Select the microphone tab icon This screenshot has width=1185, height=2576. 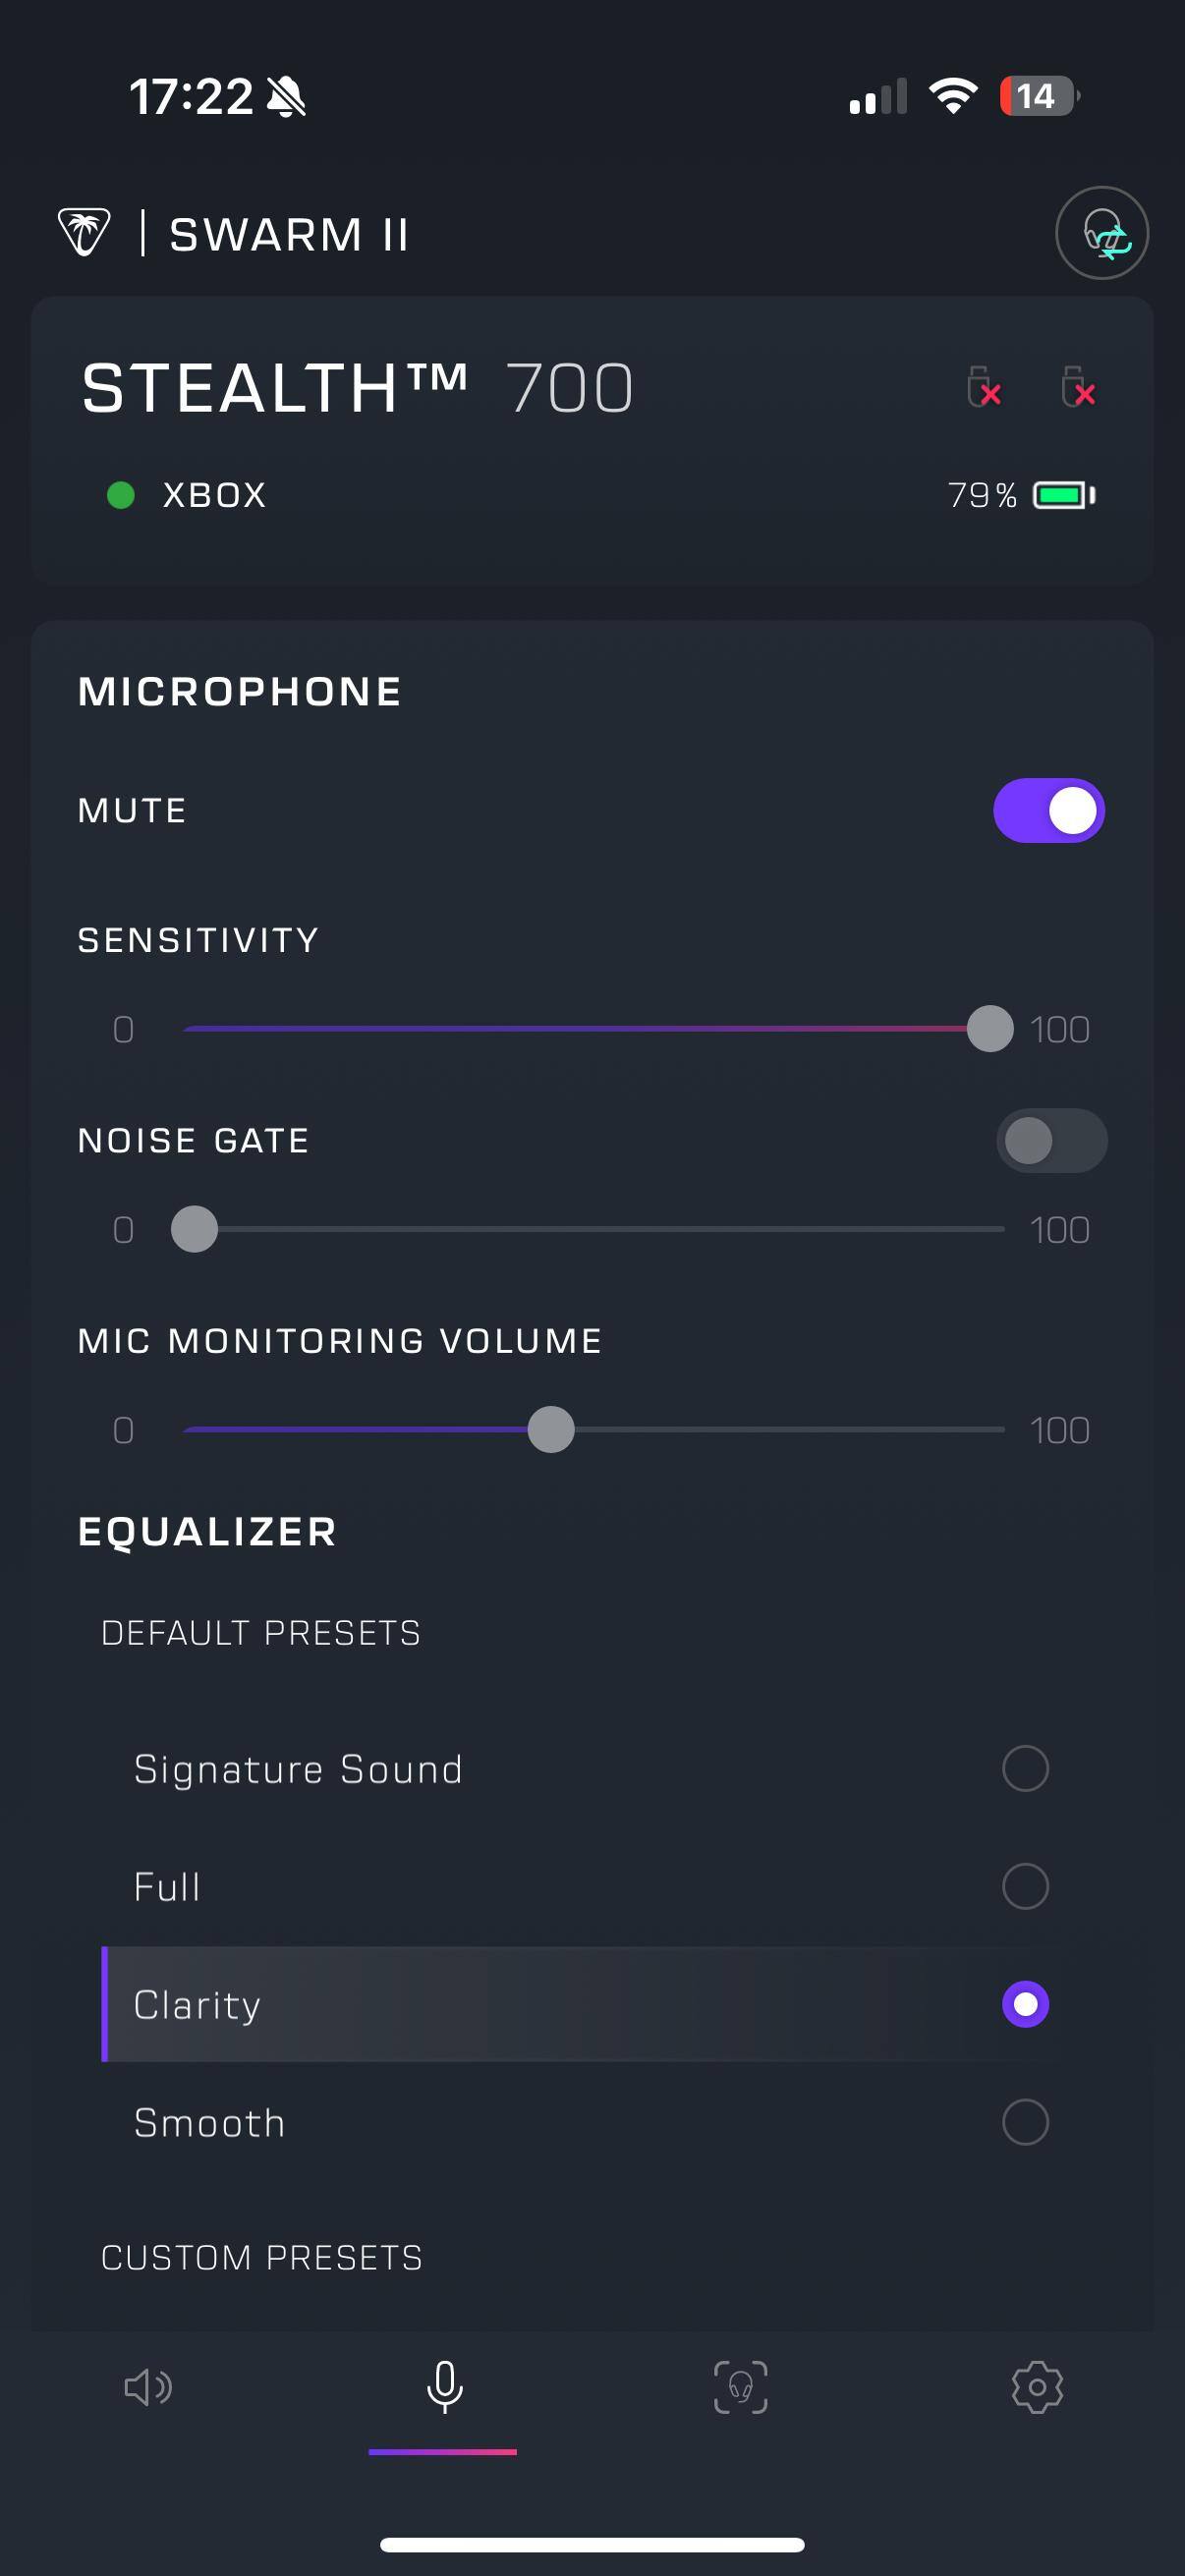[444, 2387]
